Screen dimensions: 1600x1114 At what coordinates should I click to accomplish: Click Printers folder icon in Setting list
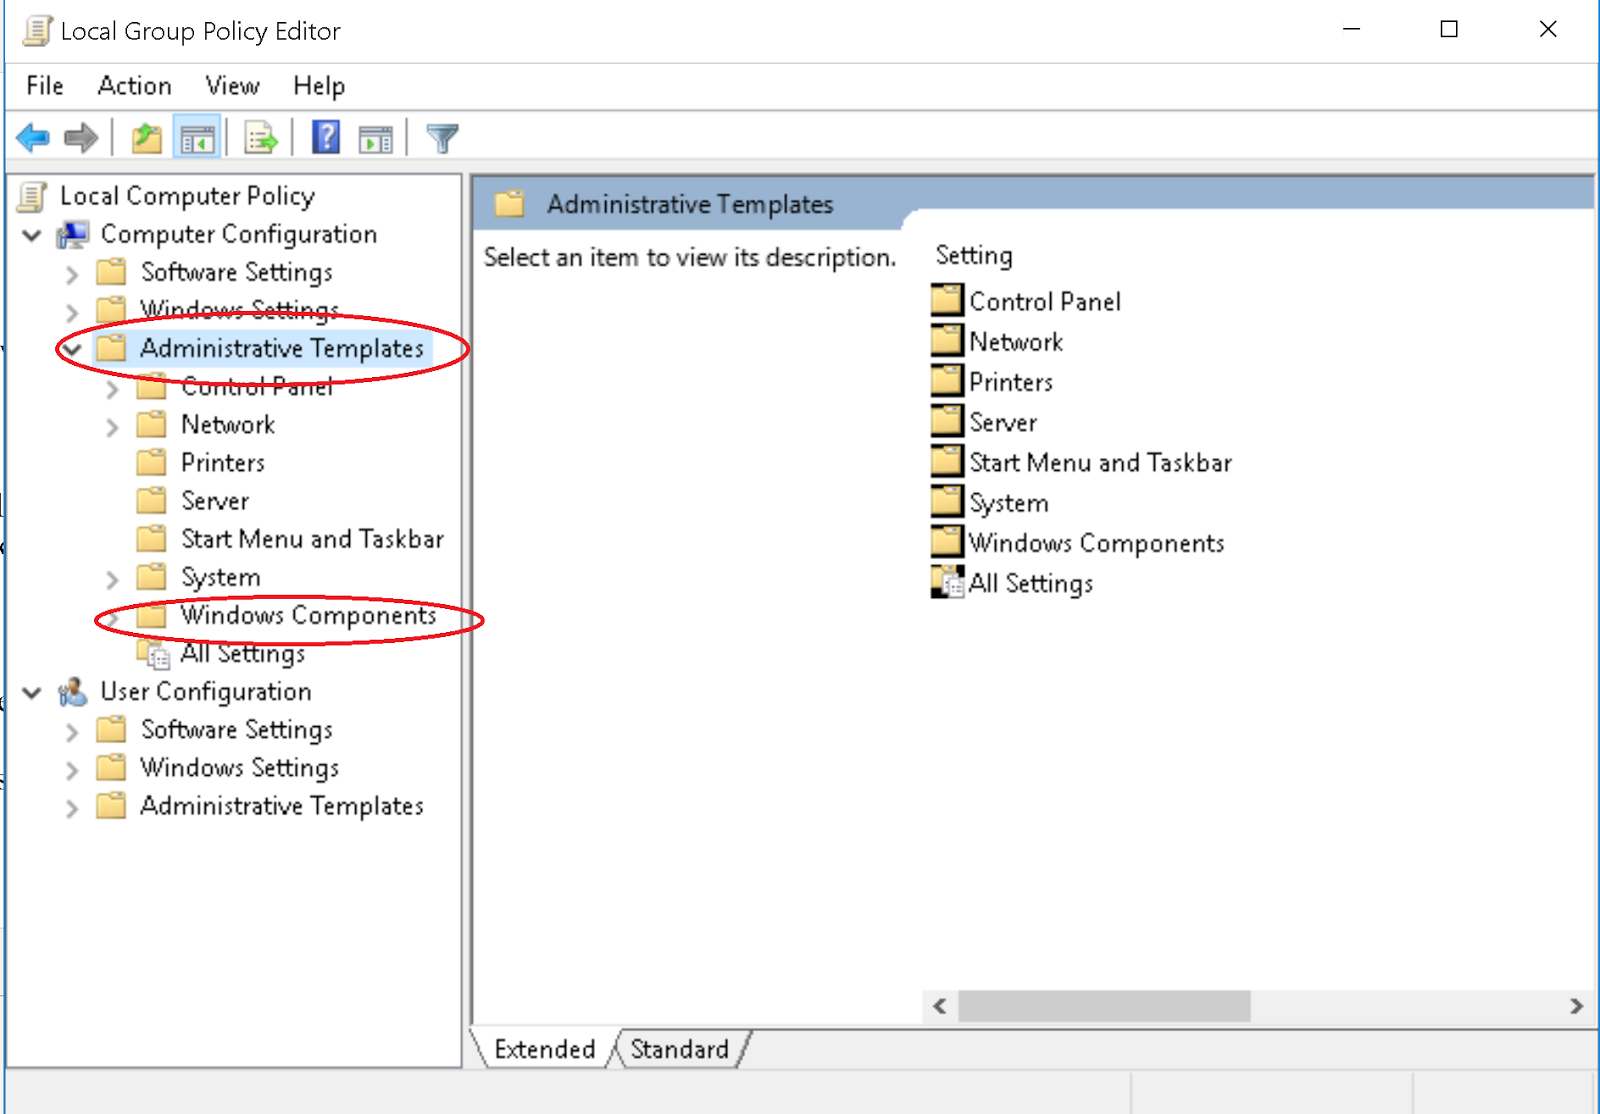tap(946, 381)
